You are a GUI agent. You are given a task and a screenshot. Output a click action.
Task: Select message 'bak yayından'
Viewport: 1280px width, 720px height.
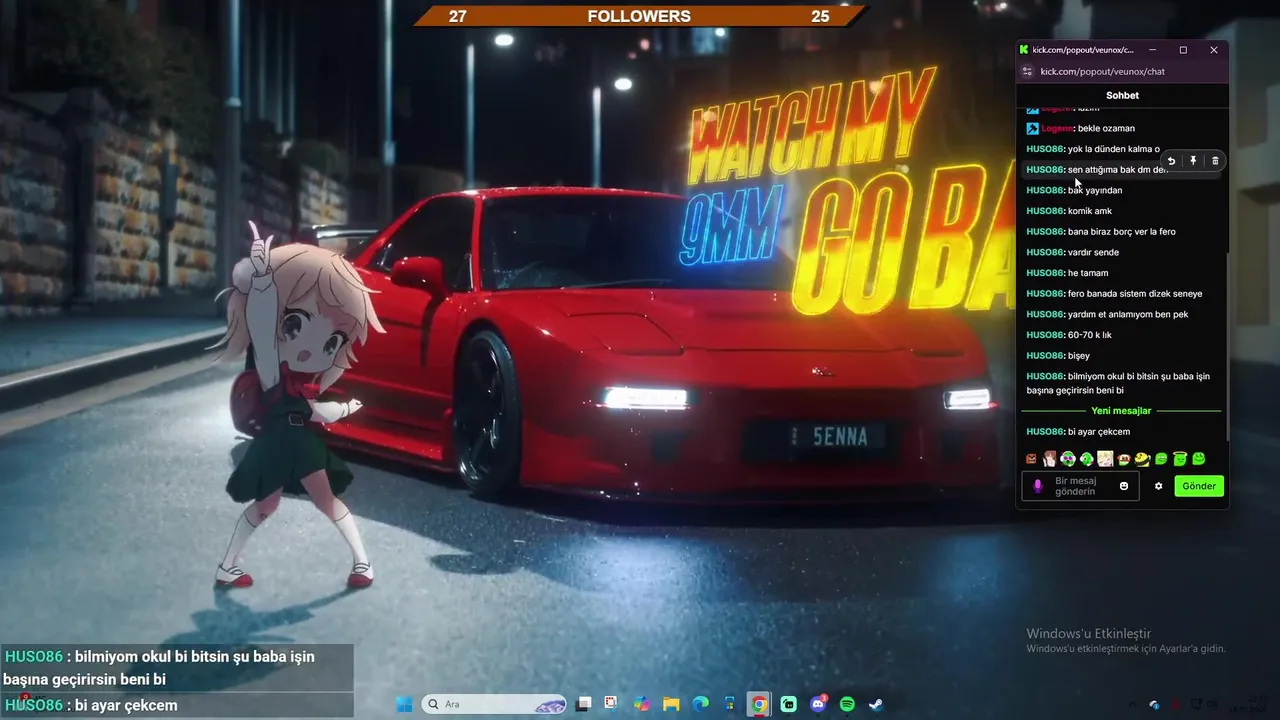tap(1095, 190)
